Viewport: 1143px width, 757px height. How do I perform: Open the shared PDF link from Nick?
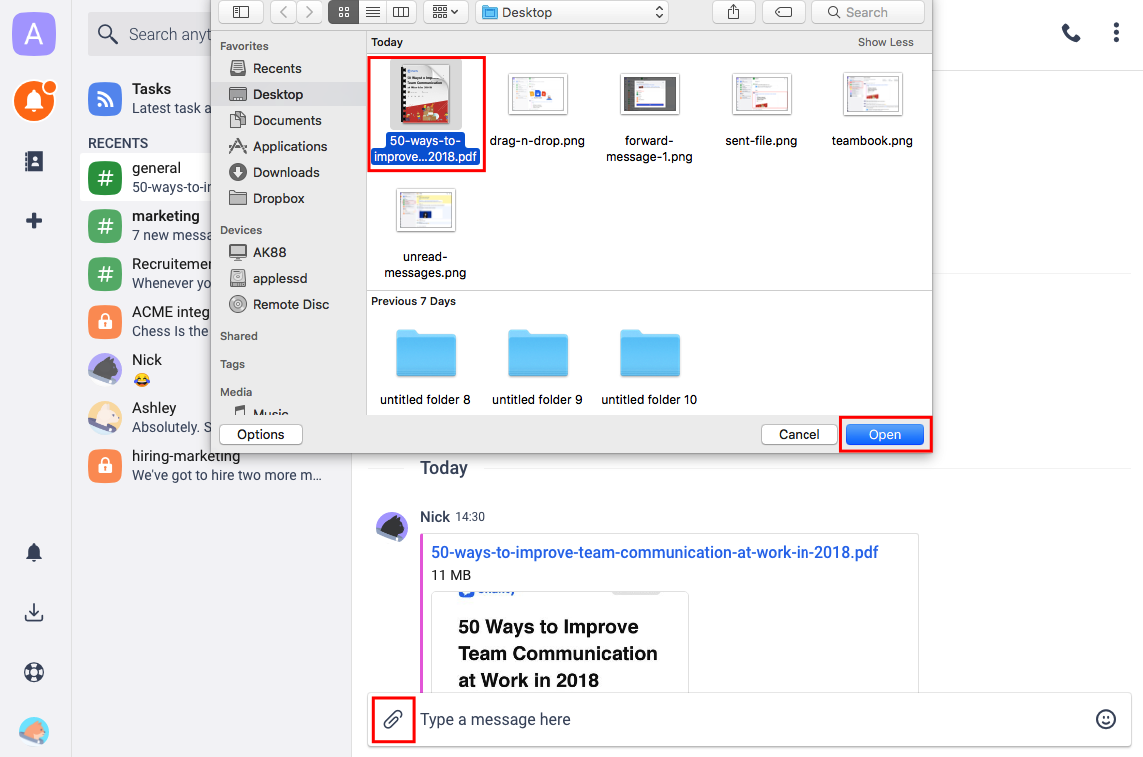[654, 552]
